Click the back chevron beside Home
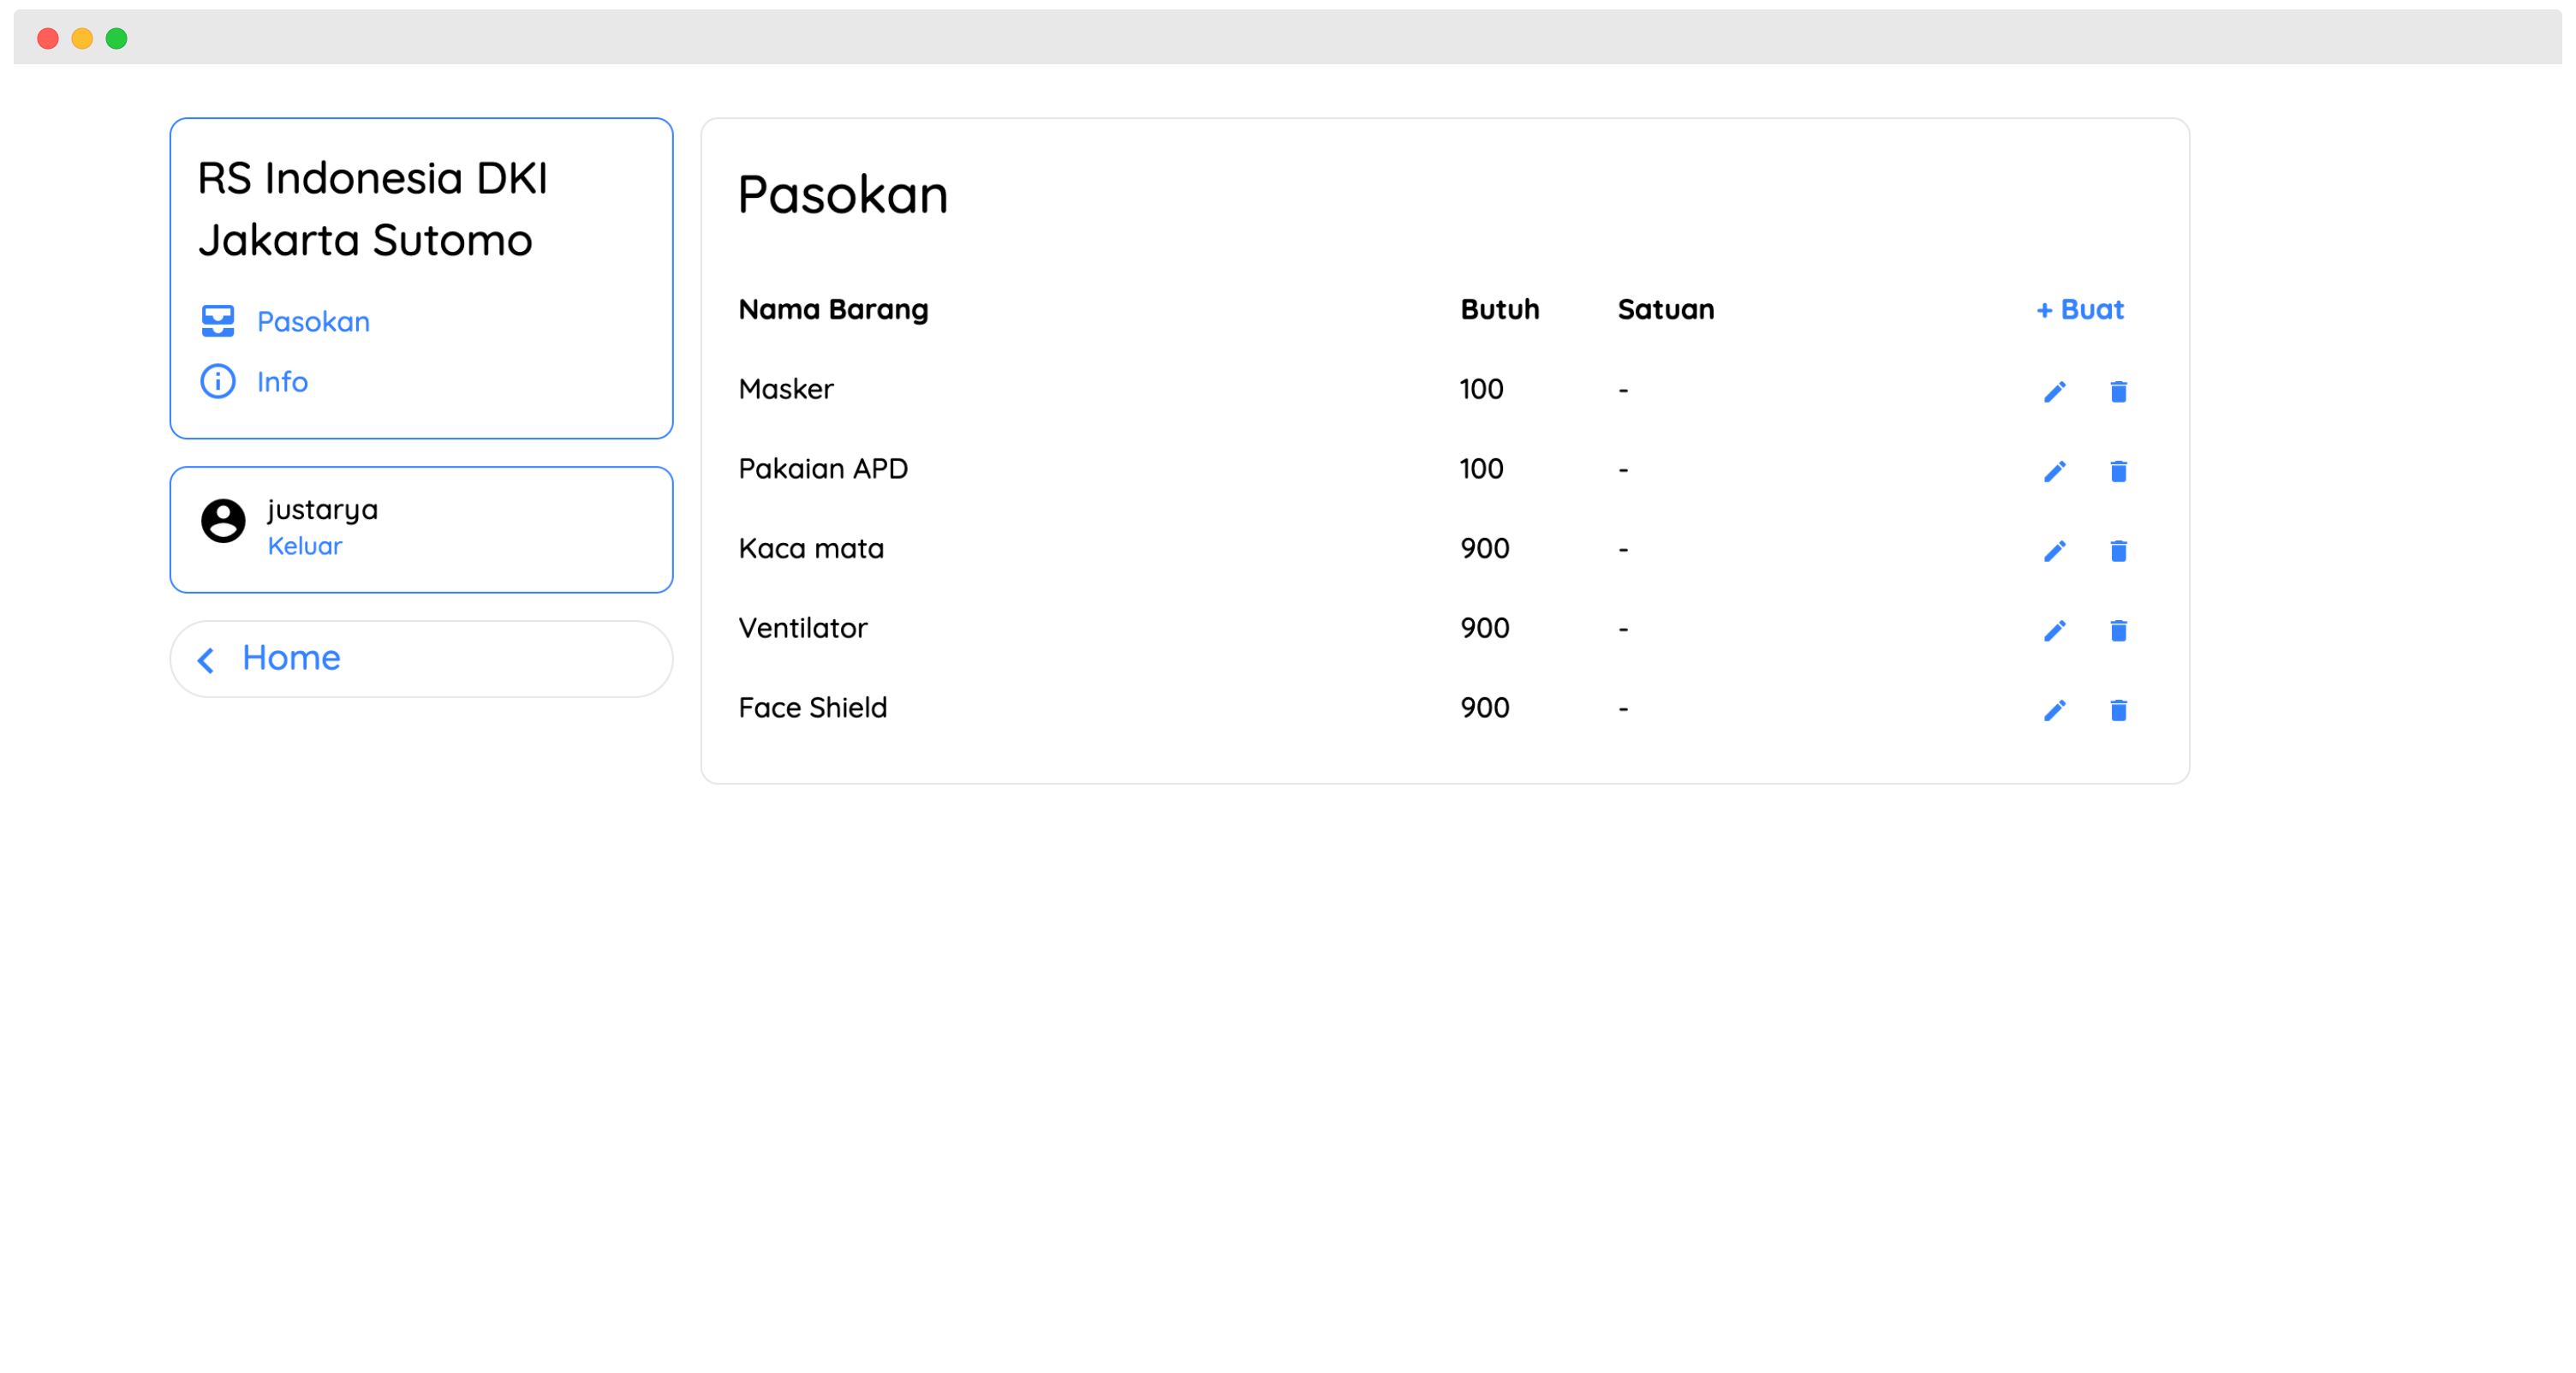This screenshot has width=2576, height=1373. point(206,660)
